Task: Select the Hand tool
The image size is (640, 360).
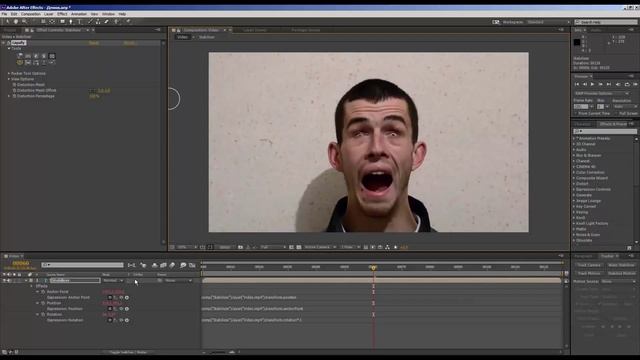Action: (16, 22)
